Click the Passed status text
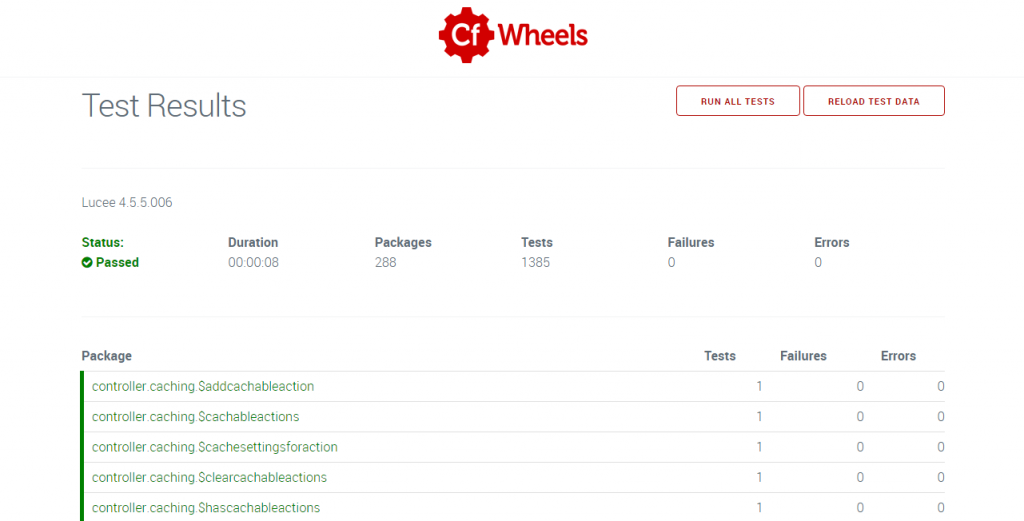Image resolution: width=1024 pixels, height=521 pixels. pos(118,262)
